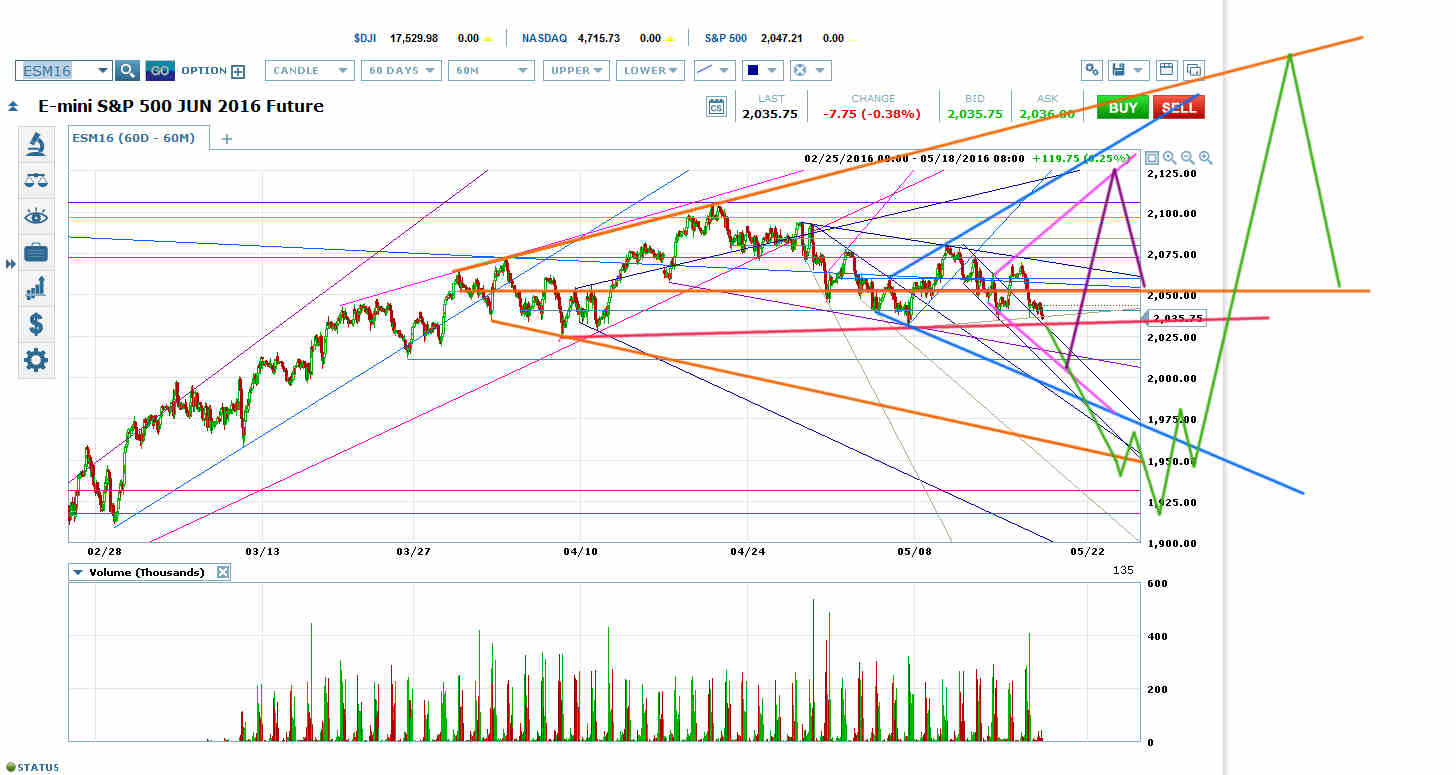Open the UPPER indicators dropdown
The width and height of the screenshot is (1456, 775).
click(x=576, y=70)
